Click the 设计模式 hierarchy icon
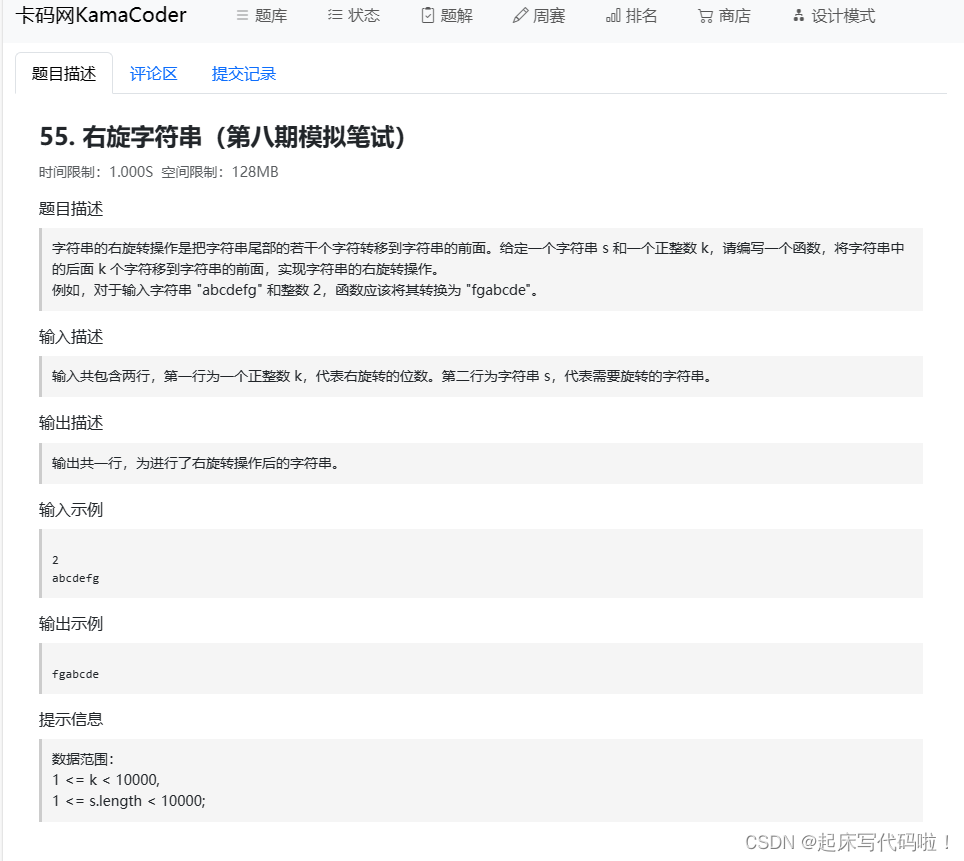964x861 pixels. tap(798, 15)
